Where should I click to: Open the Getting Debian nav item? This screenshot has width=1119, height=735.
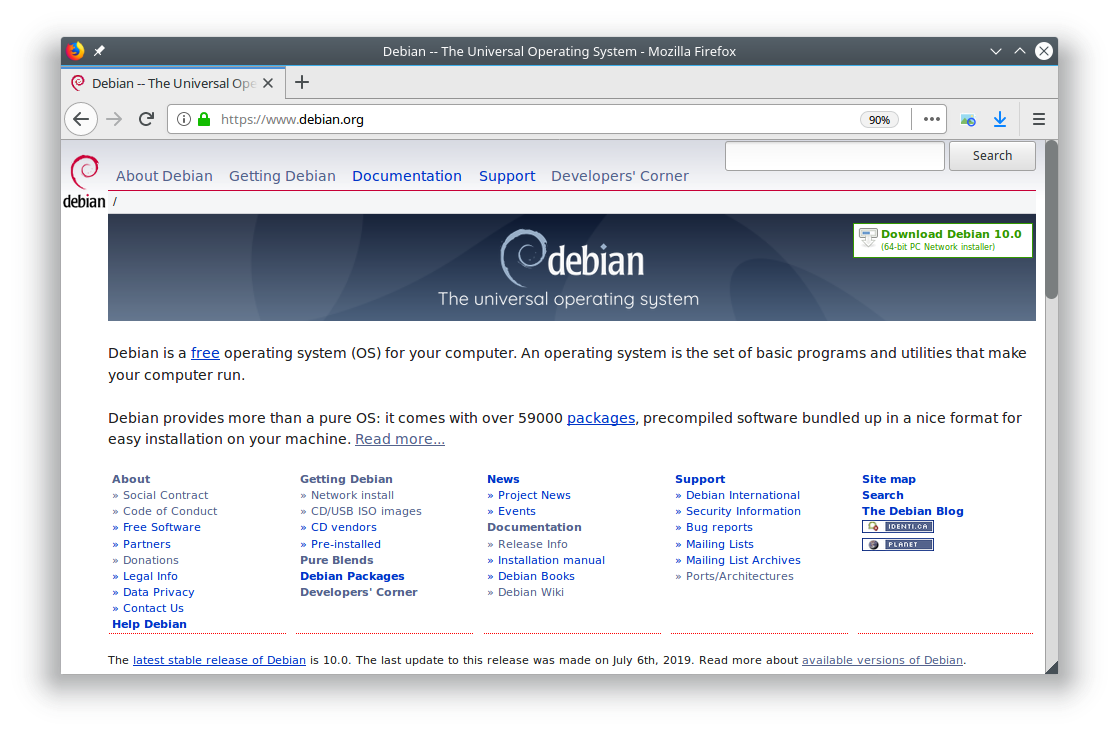282,176
